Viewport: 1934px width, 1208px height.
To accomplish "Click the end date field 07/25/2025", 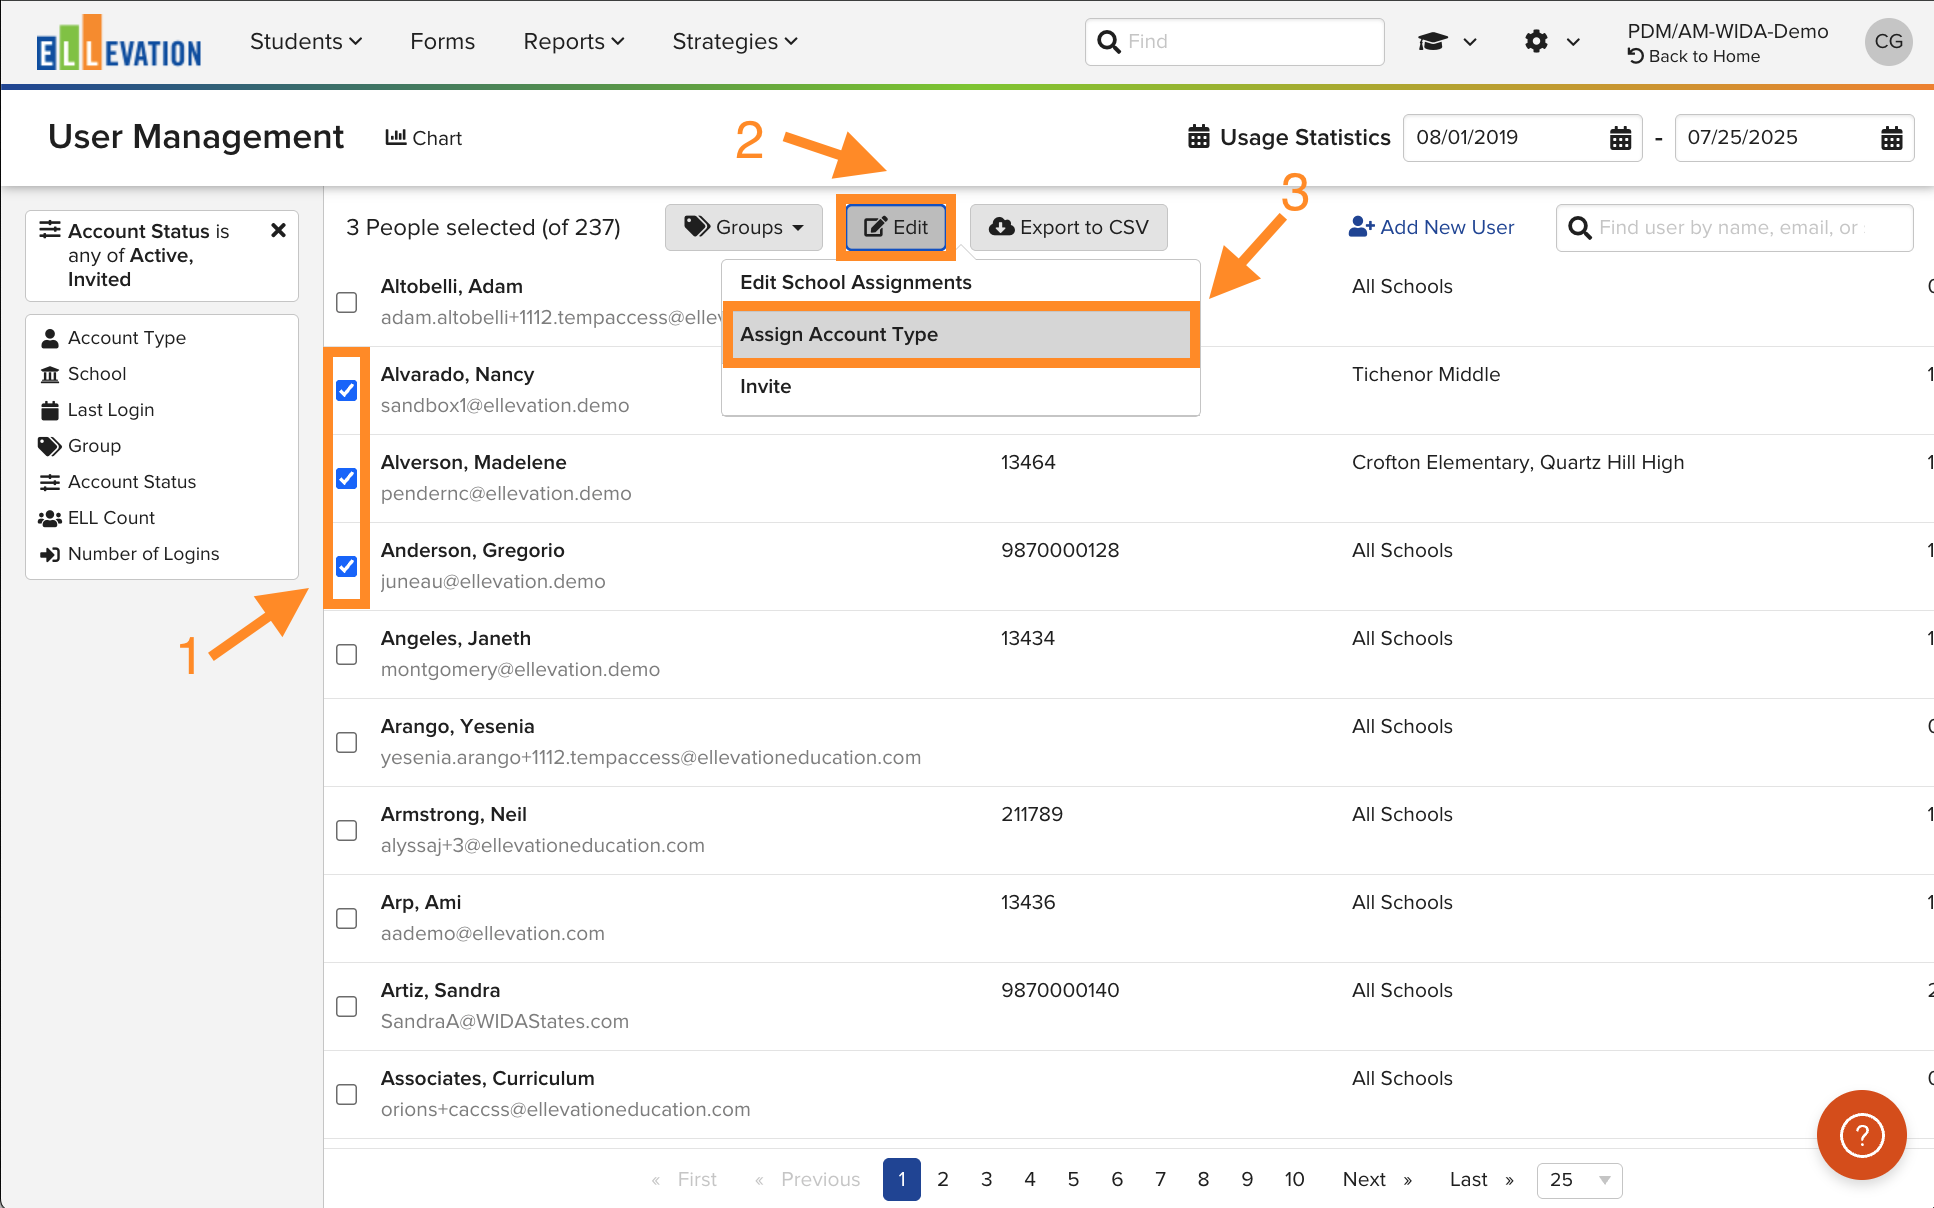I will click(x=1795, y=138).
